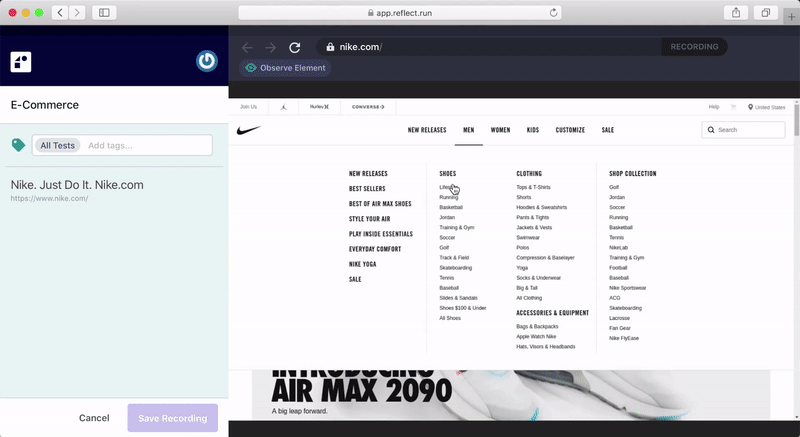Click Socks & Underwear link
Screen dimensions: 800x437
tap(538, 278)
